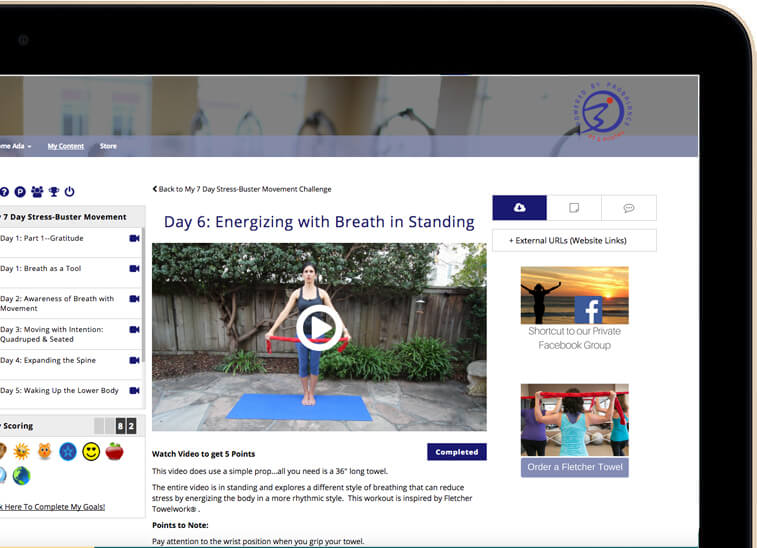
Task: Click the Points to Note heading
Action: coord(180,525)
